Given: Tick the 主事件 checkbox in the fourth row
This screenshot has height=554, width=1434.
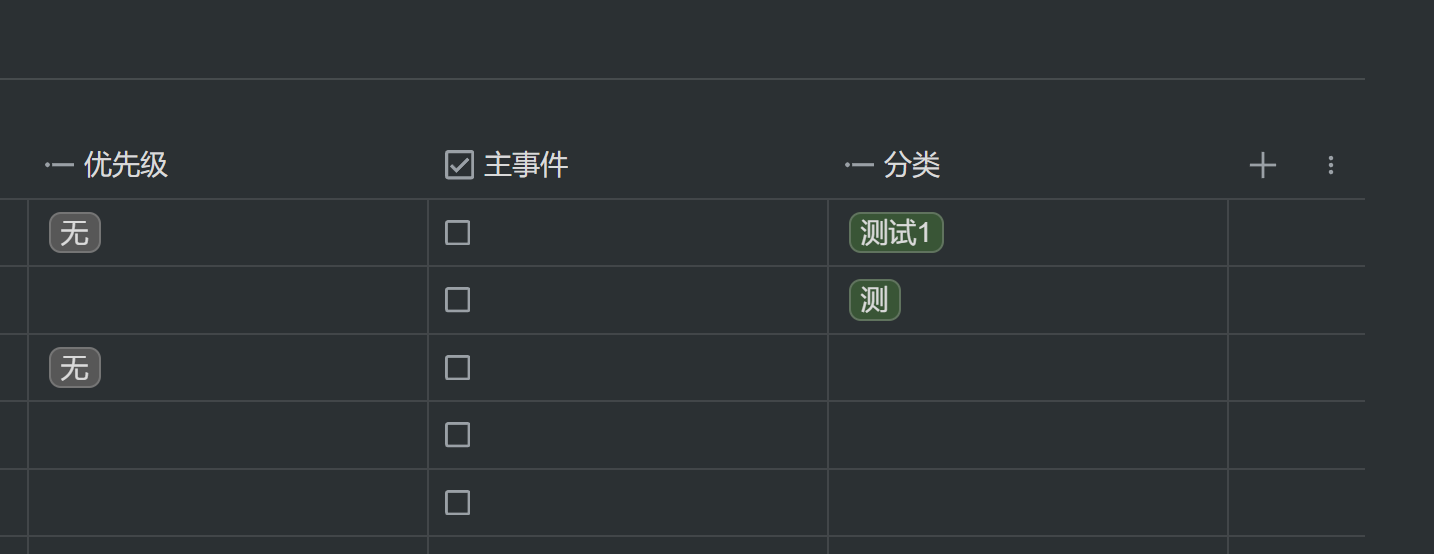Looking at the screenshot, I should [x=457, y=435].
